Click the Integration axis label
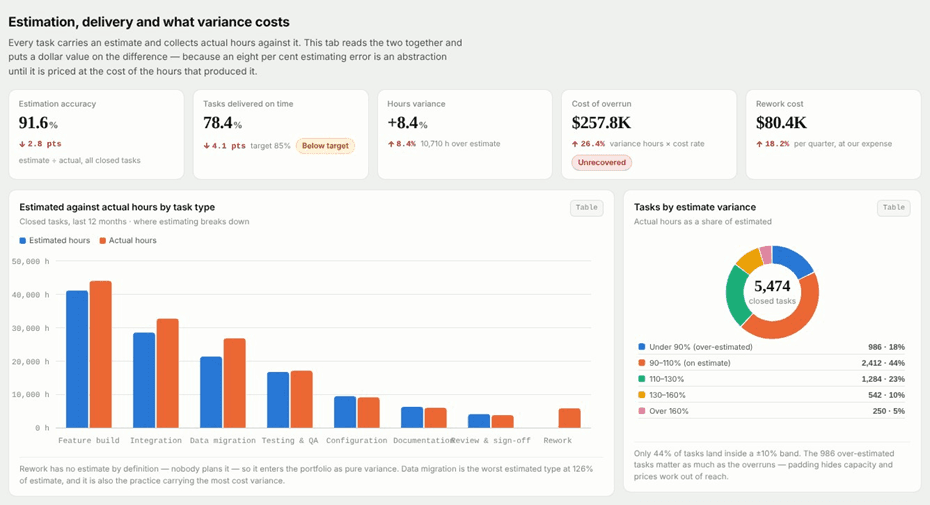Viewport: 930px width, 505px height. click(x=155, y=440)
